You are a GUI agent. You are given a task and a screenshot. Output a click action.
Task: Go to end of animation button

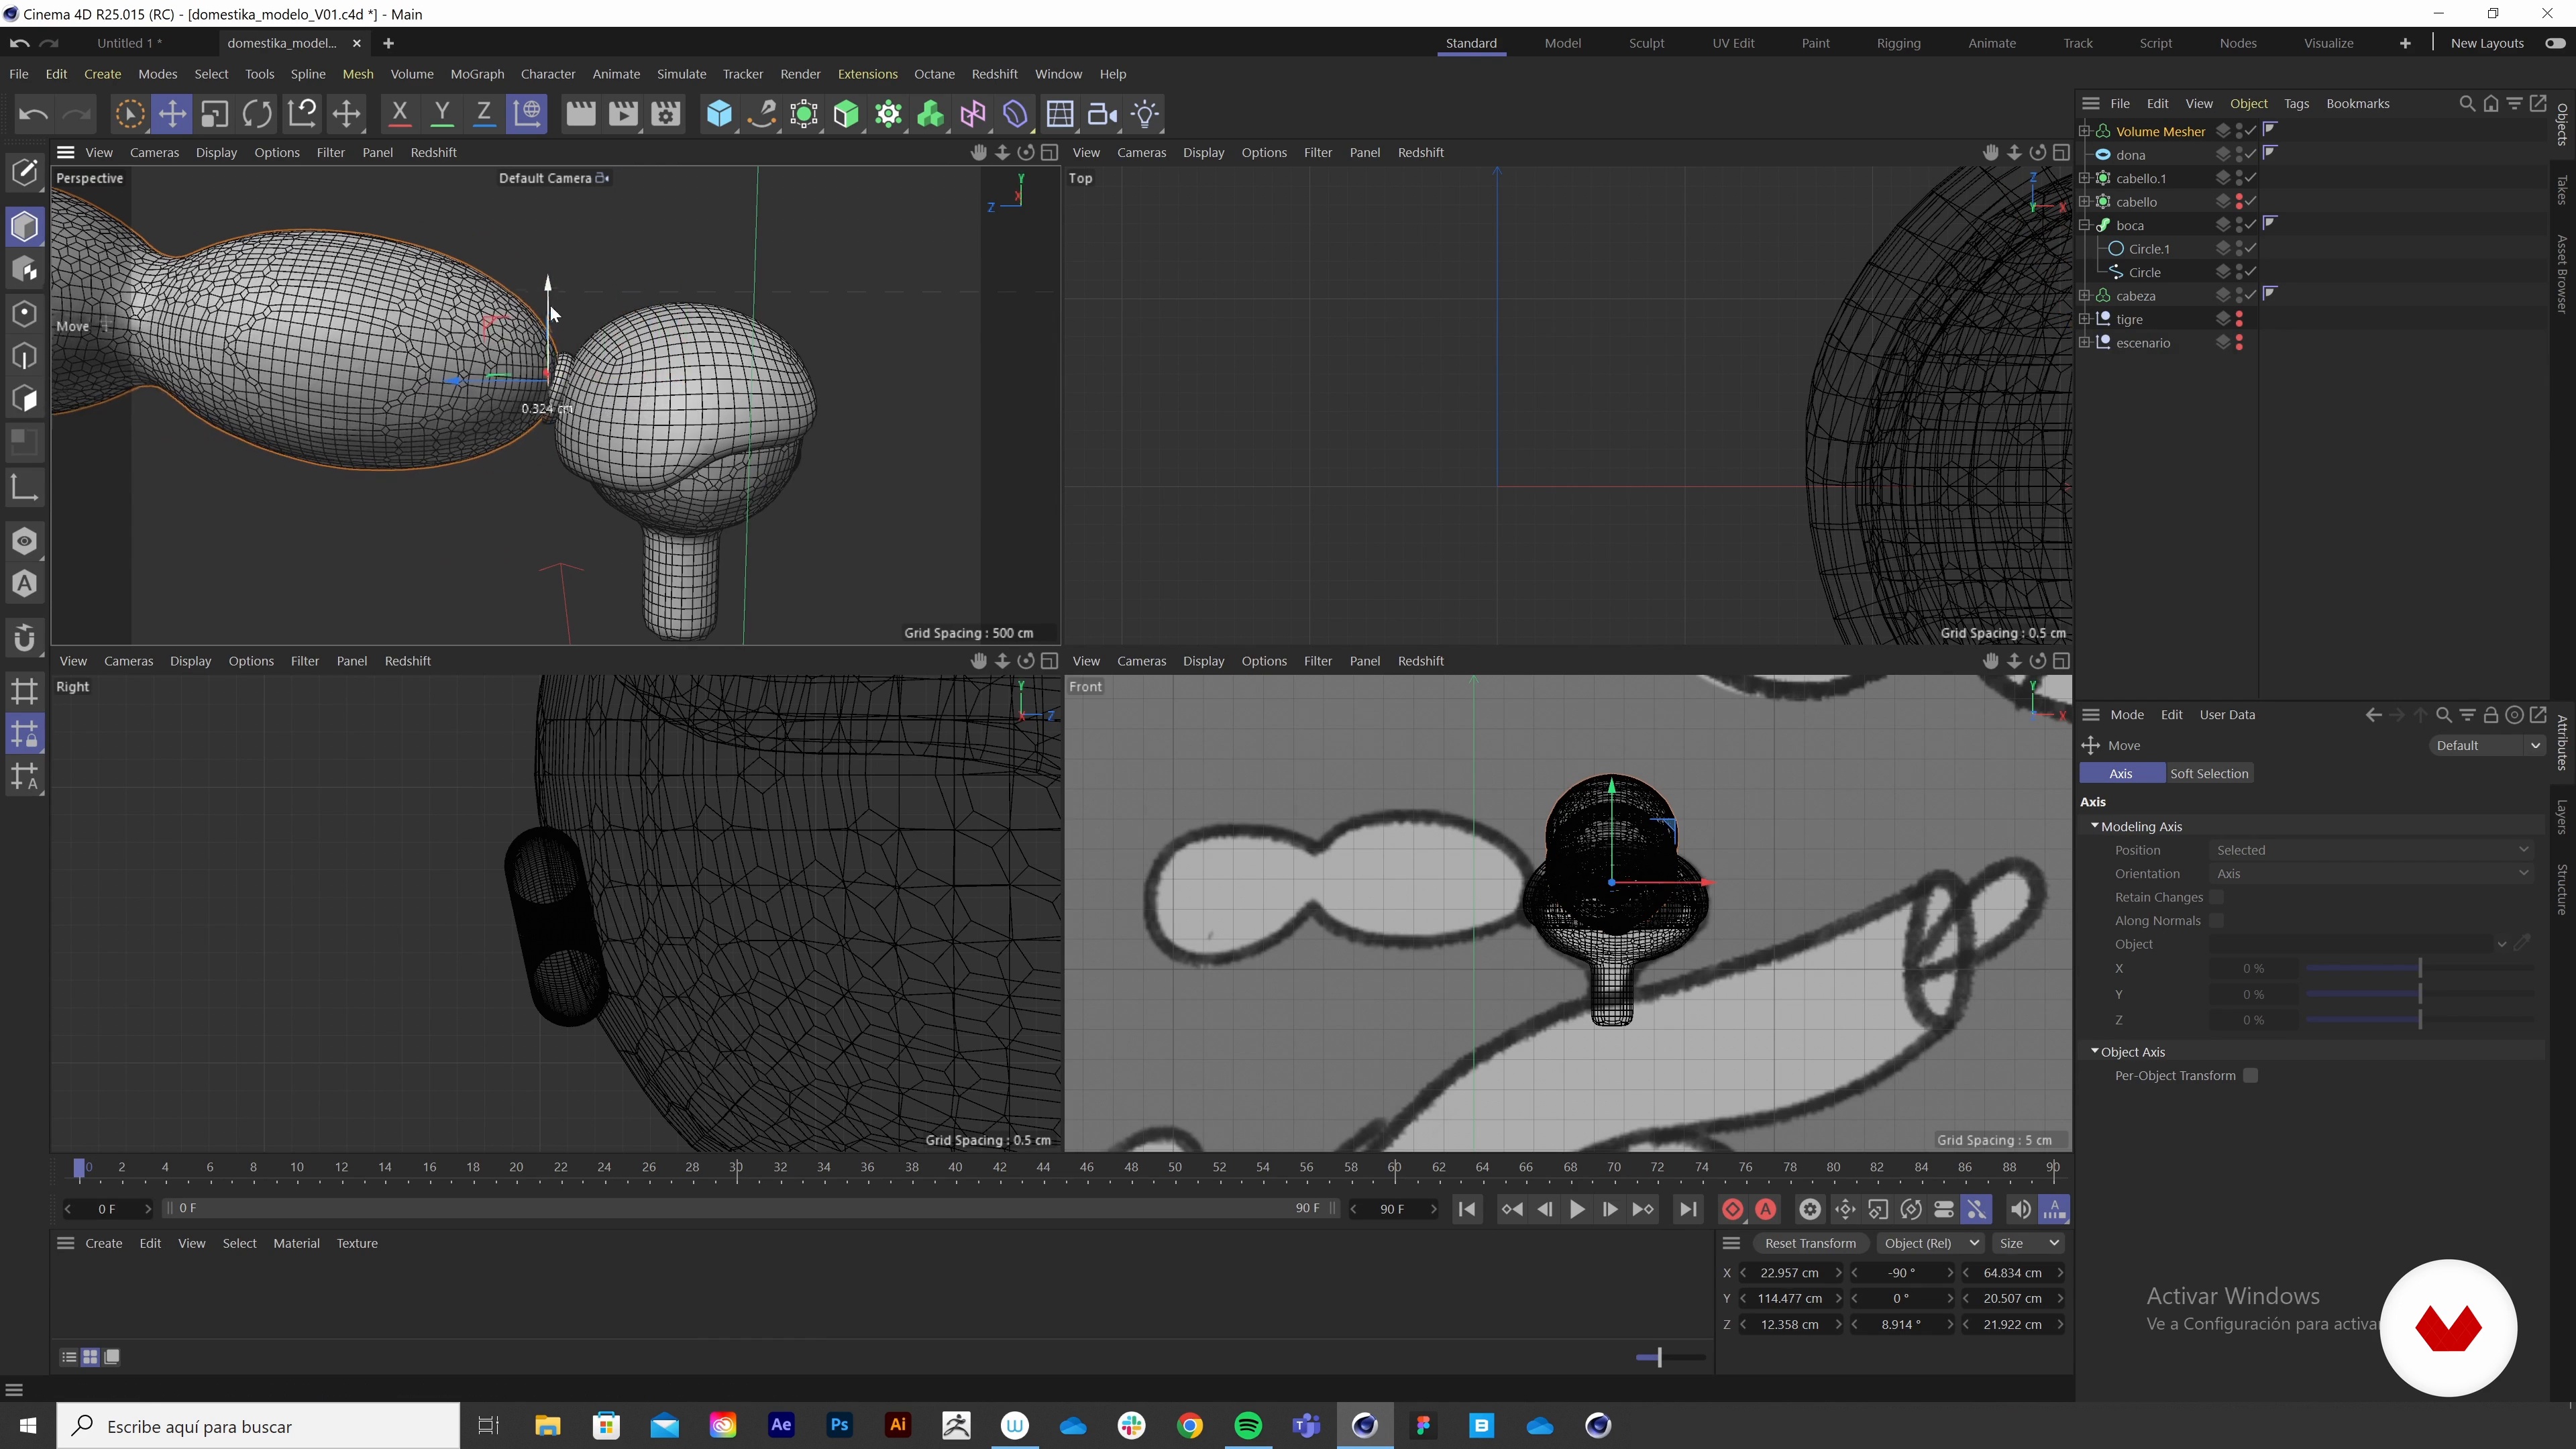pos(1688,1209)
